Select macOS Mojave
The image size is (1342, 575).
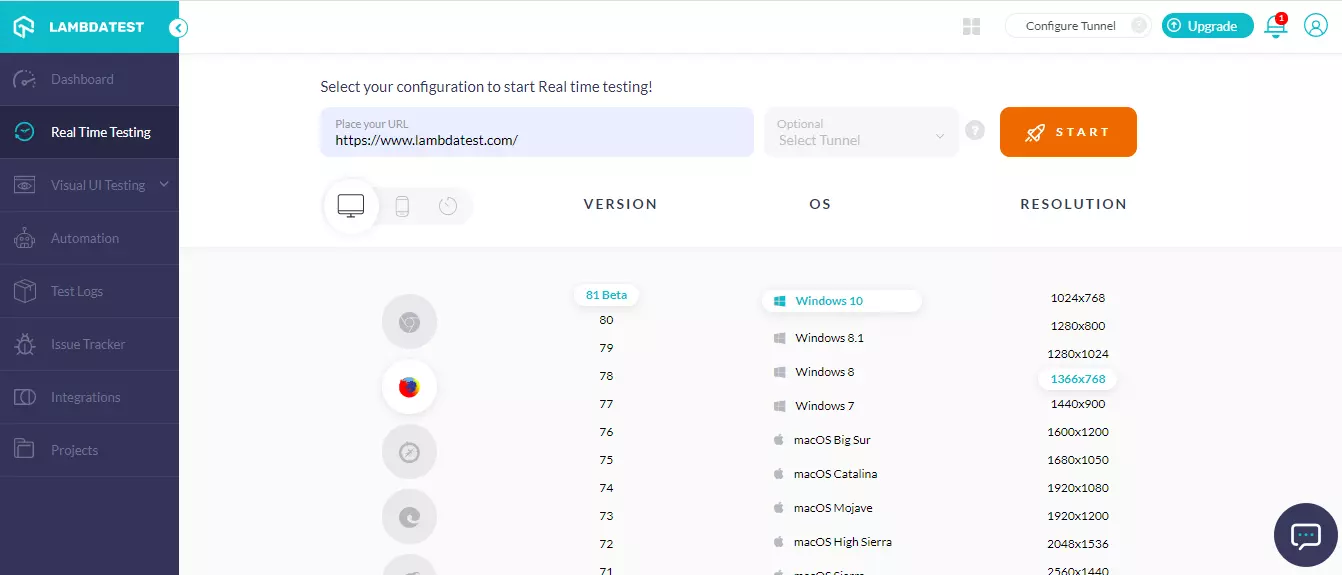822,508
